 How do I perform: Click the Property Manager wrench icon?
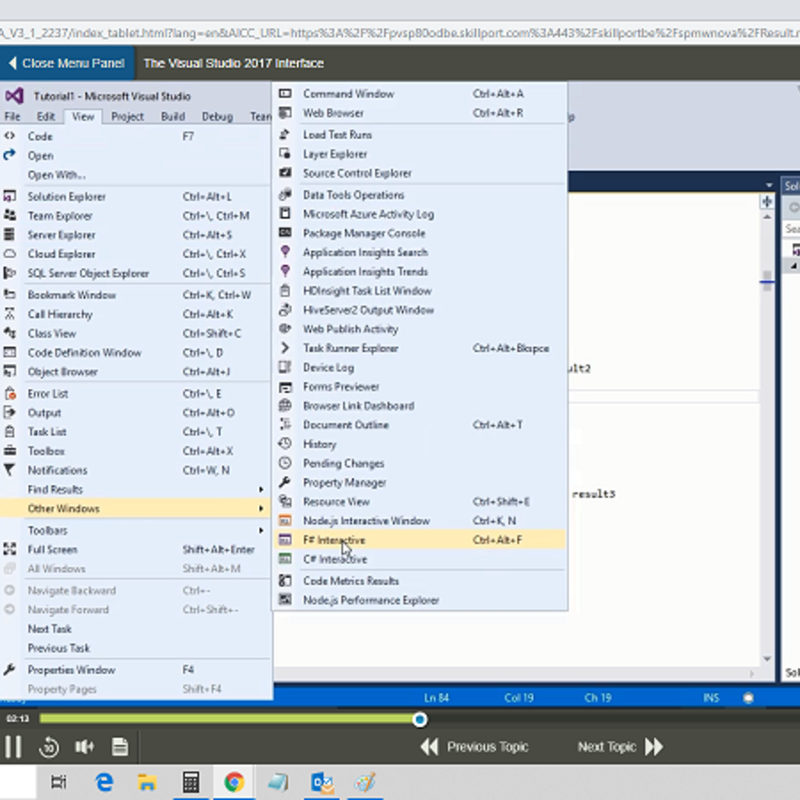coord(285,482)
